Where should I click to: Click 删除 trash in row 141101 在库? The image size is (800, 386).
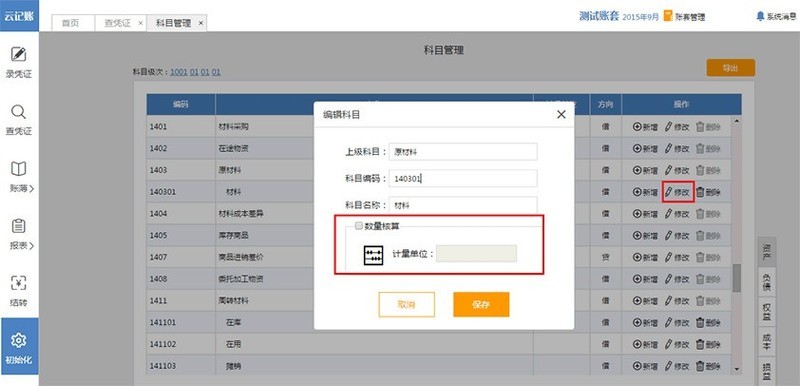709,323
